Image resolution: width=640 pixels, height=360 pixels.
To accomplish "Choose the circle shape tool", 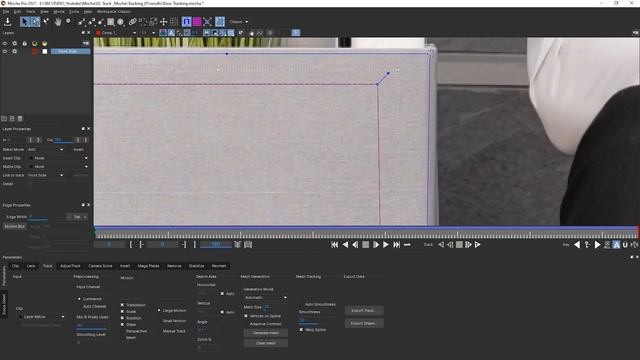I will pos(121,22).
